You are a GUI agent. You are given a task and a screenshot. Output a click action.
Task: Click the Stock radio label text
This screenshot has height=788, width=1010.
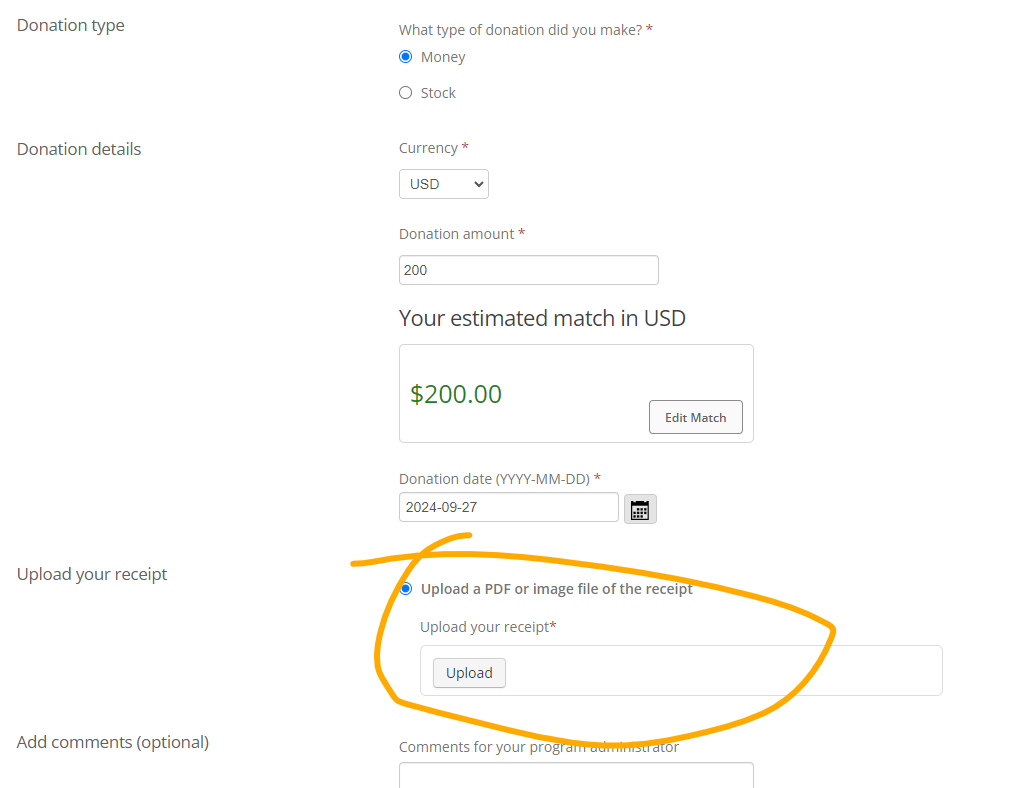pos(438,93)
